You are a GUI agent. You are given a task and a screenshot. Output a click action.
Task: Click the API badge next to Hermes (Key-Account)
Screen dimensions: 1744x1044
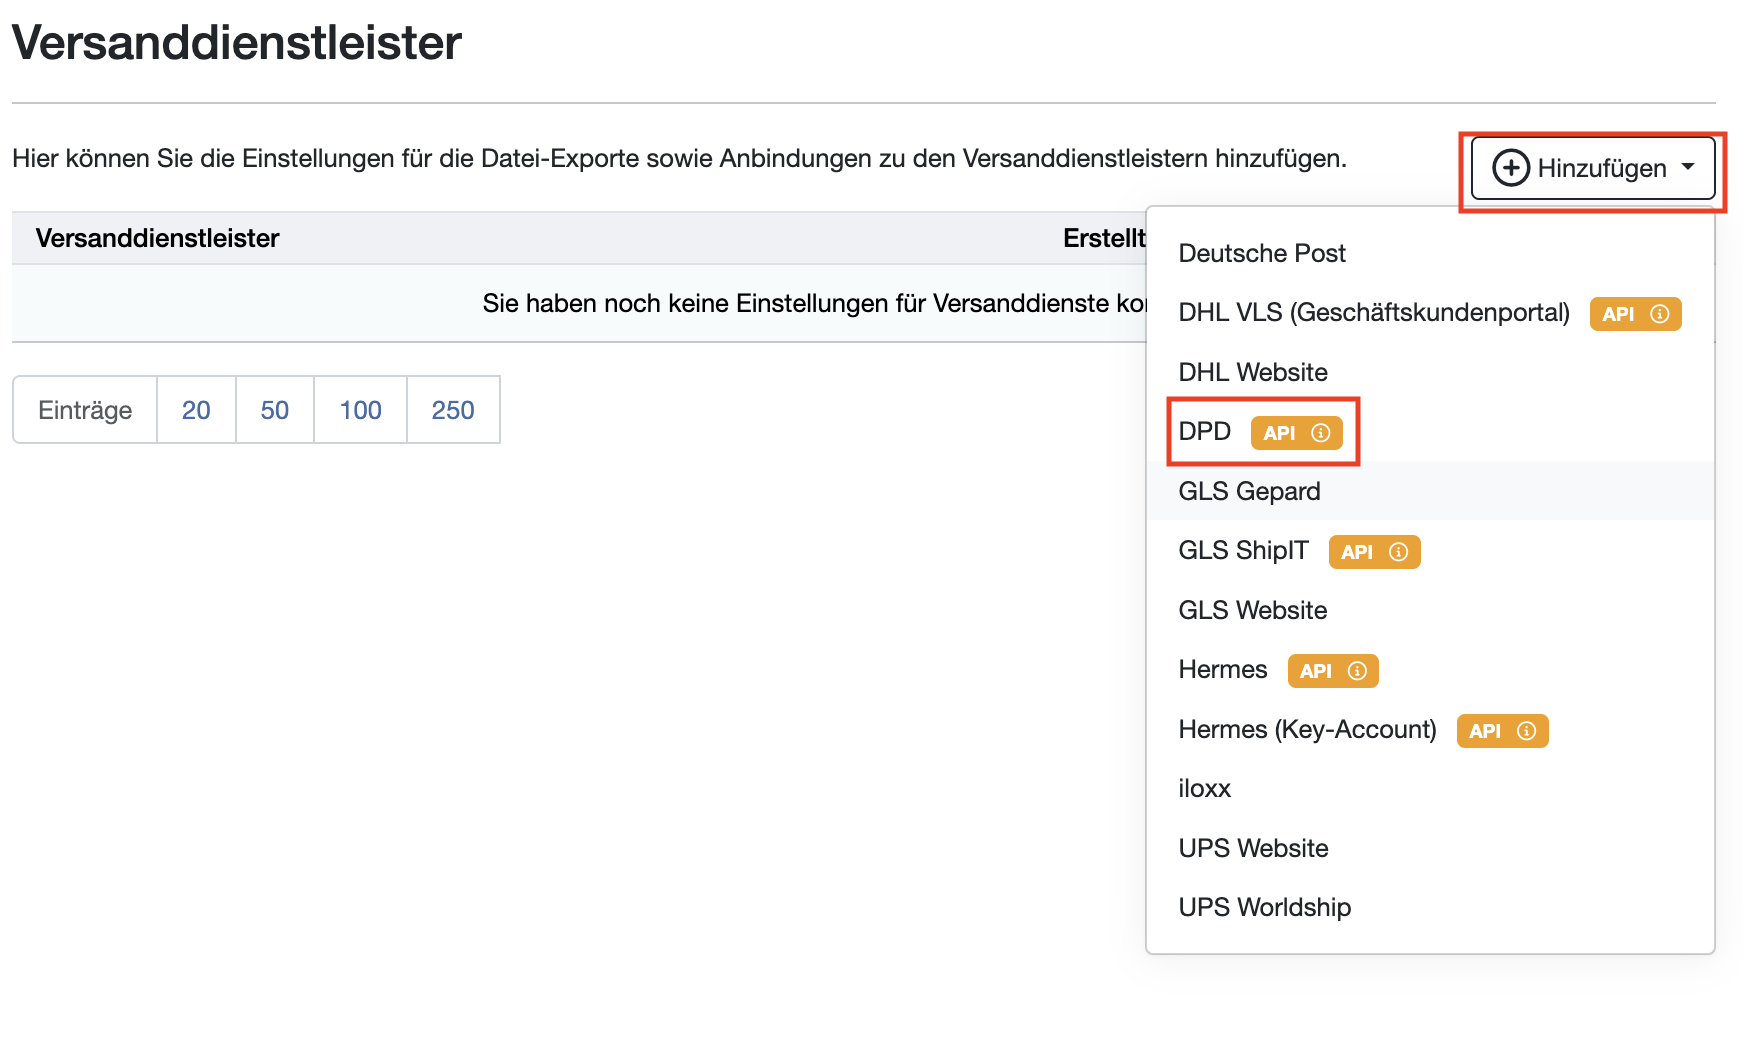click(x=1502, y=731)
